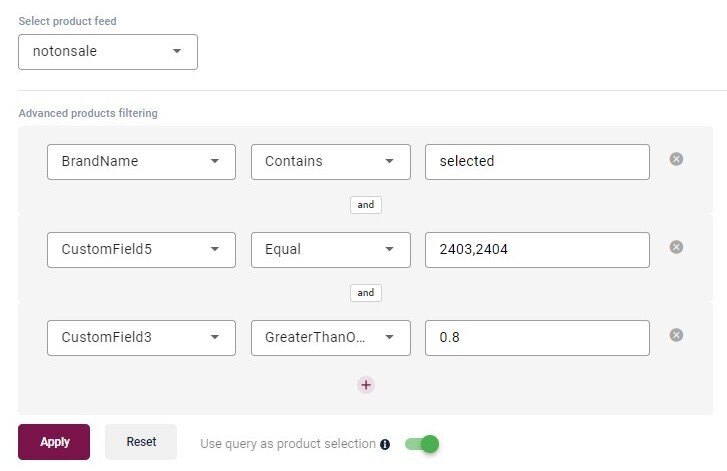Expand the Contains operator dropdown

[x=330, y=162]
